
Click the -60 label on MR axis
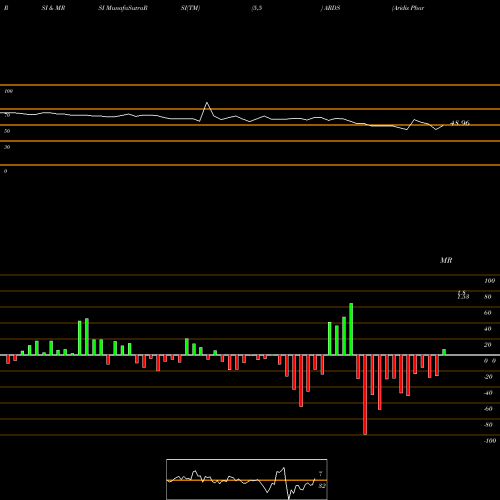[x=488, y=409]
